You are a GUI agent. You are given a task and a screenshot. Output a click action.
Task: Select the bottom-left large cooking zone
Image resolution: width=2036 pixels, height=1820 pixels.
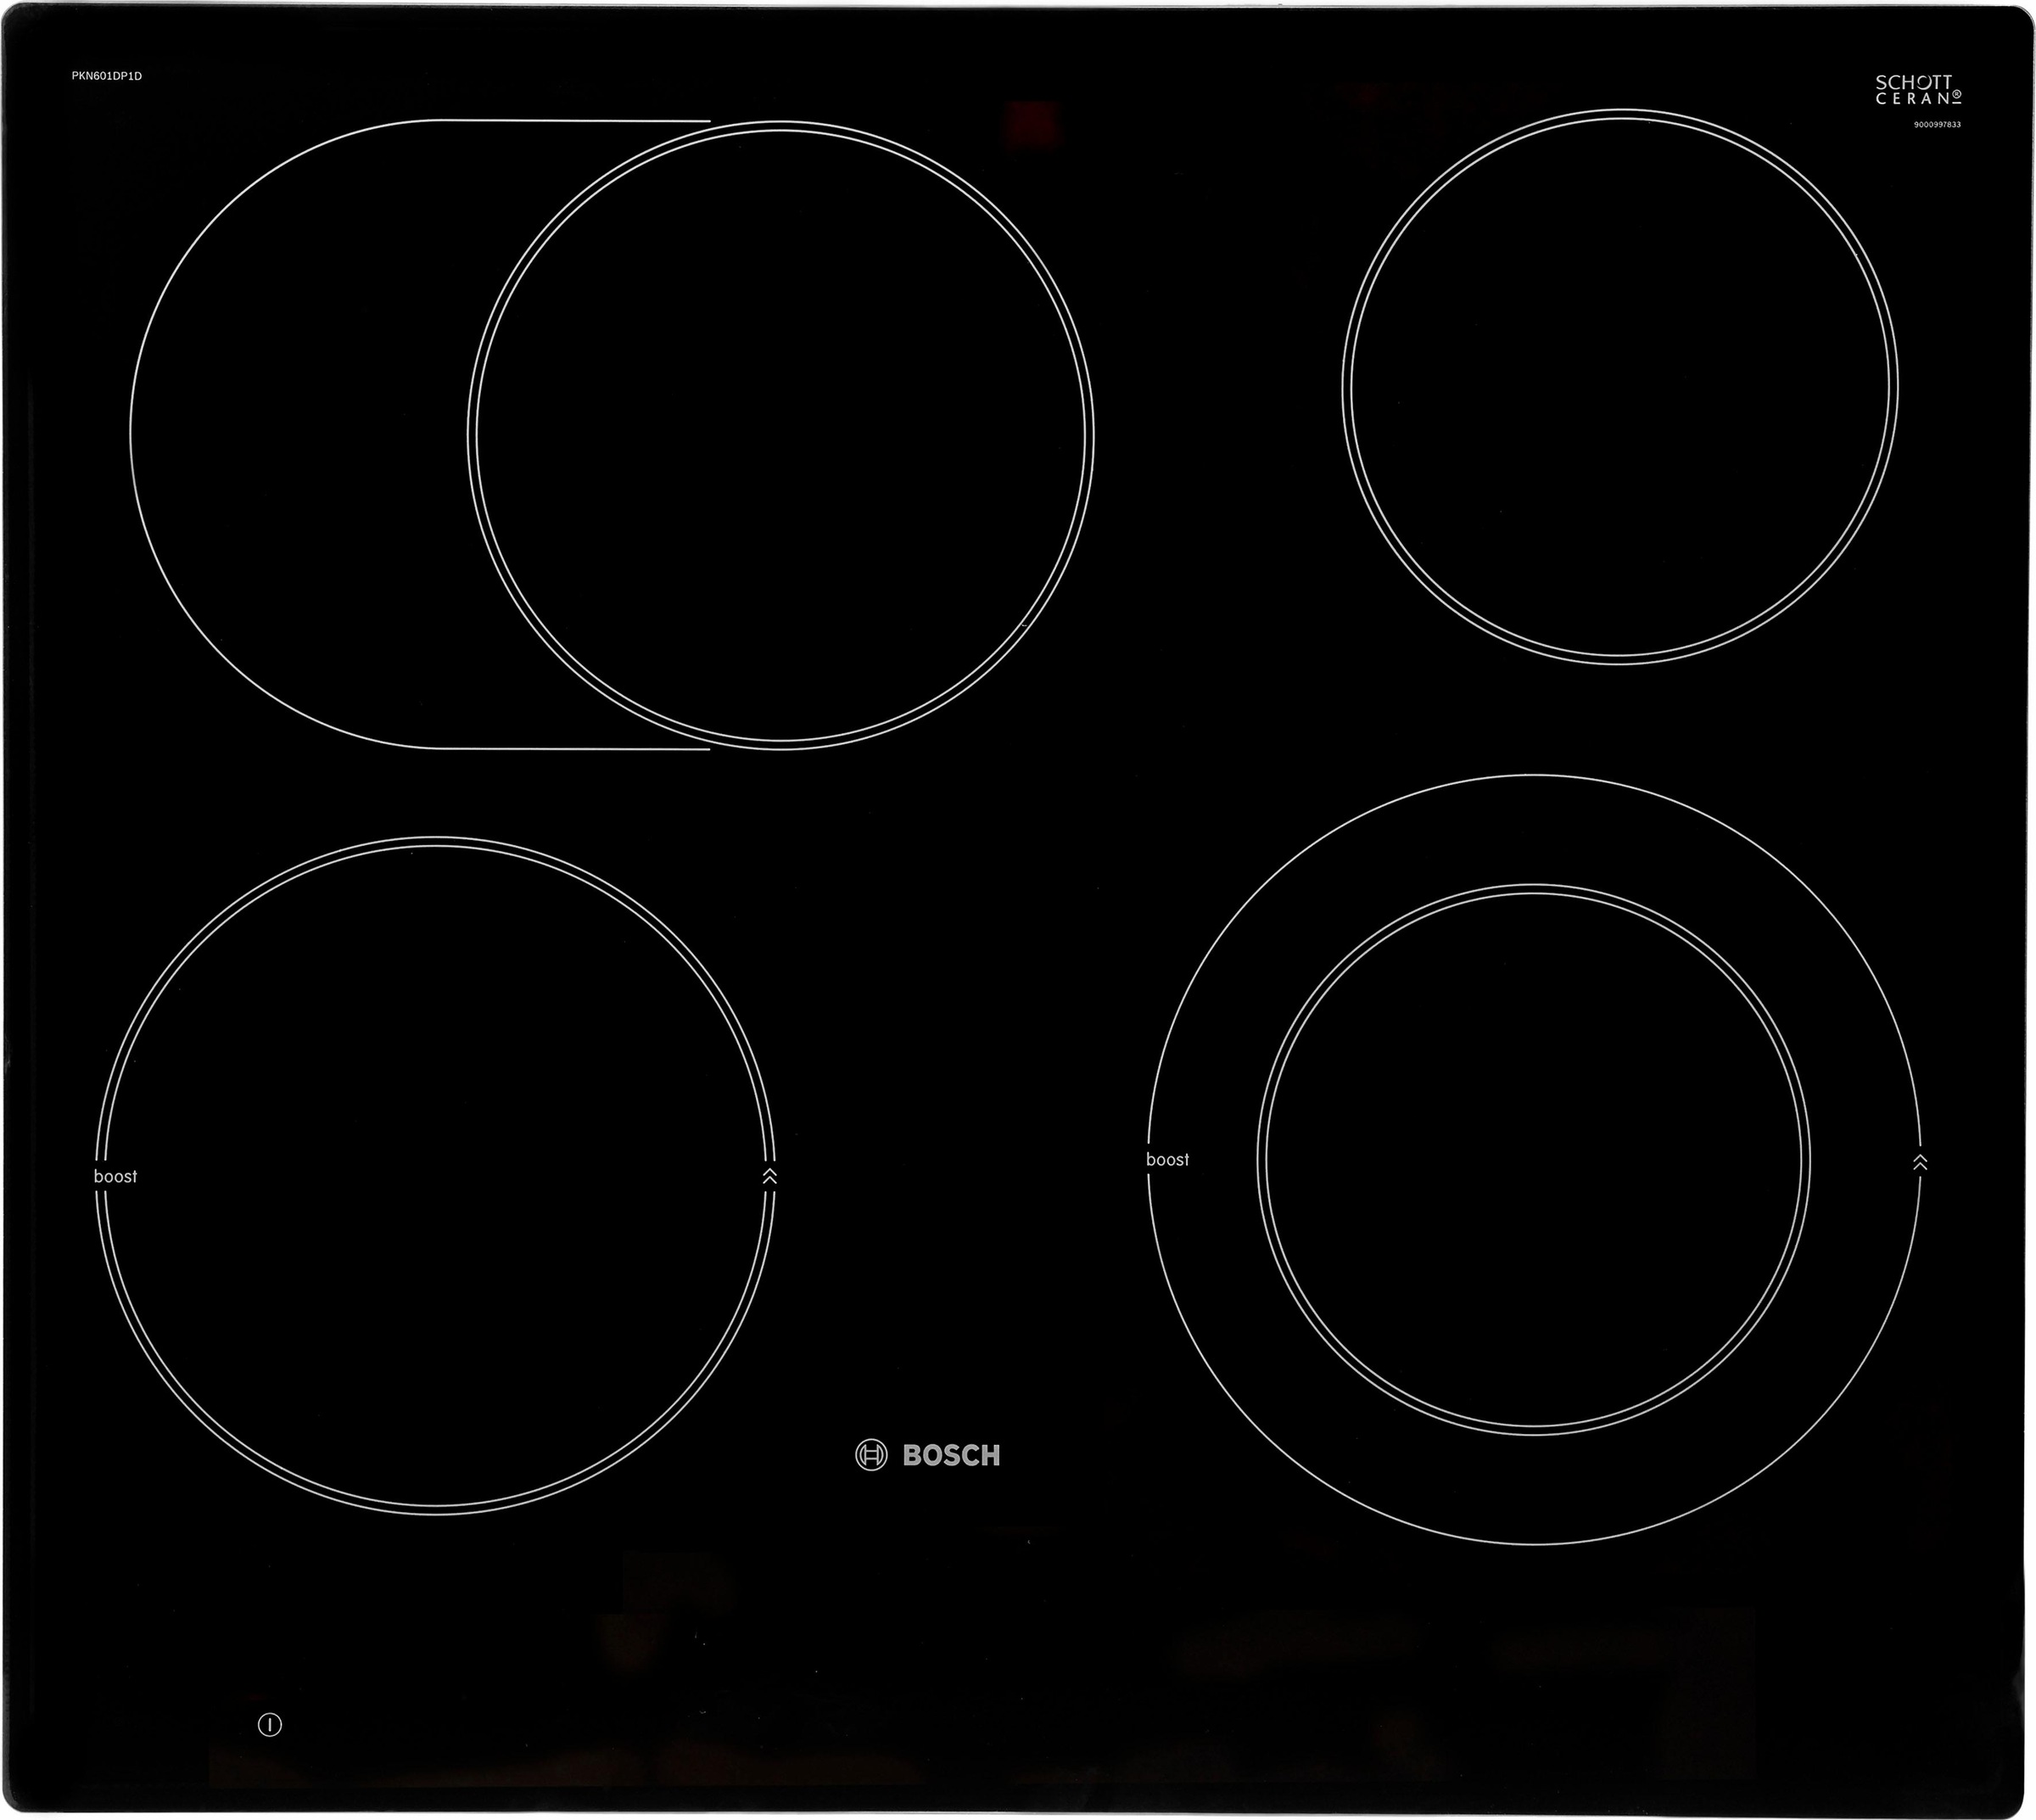click(435, 1176)
